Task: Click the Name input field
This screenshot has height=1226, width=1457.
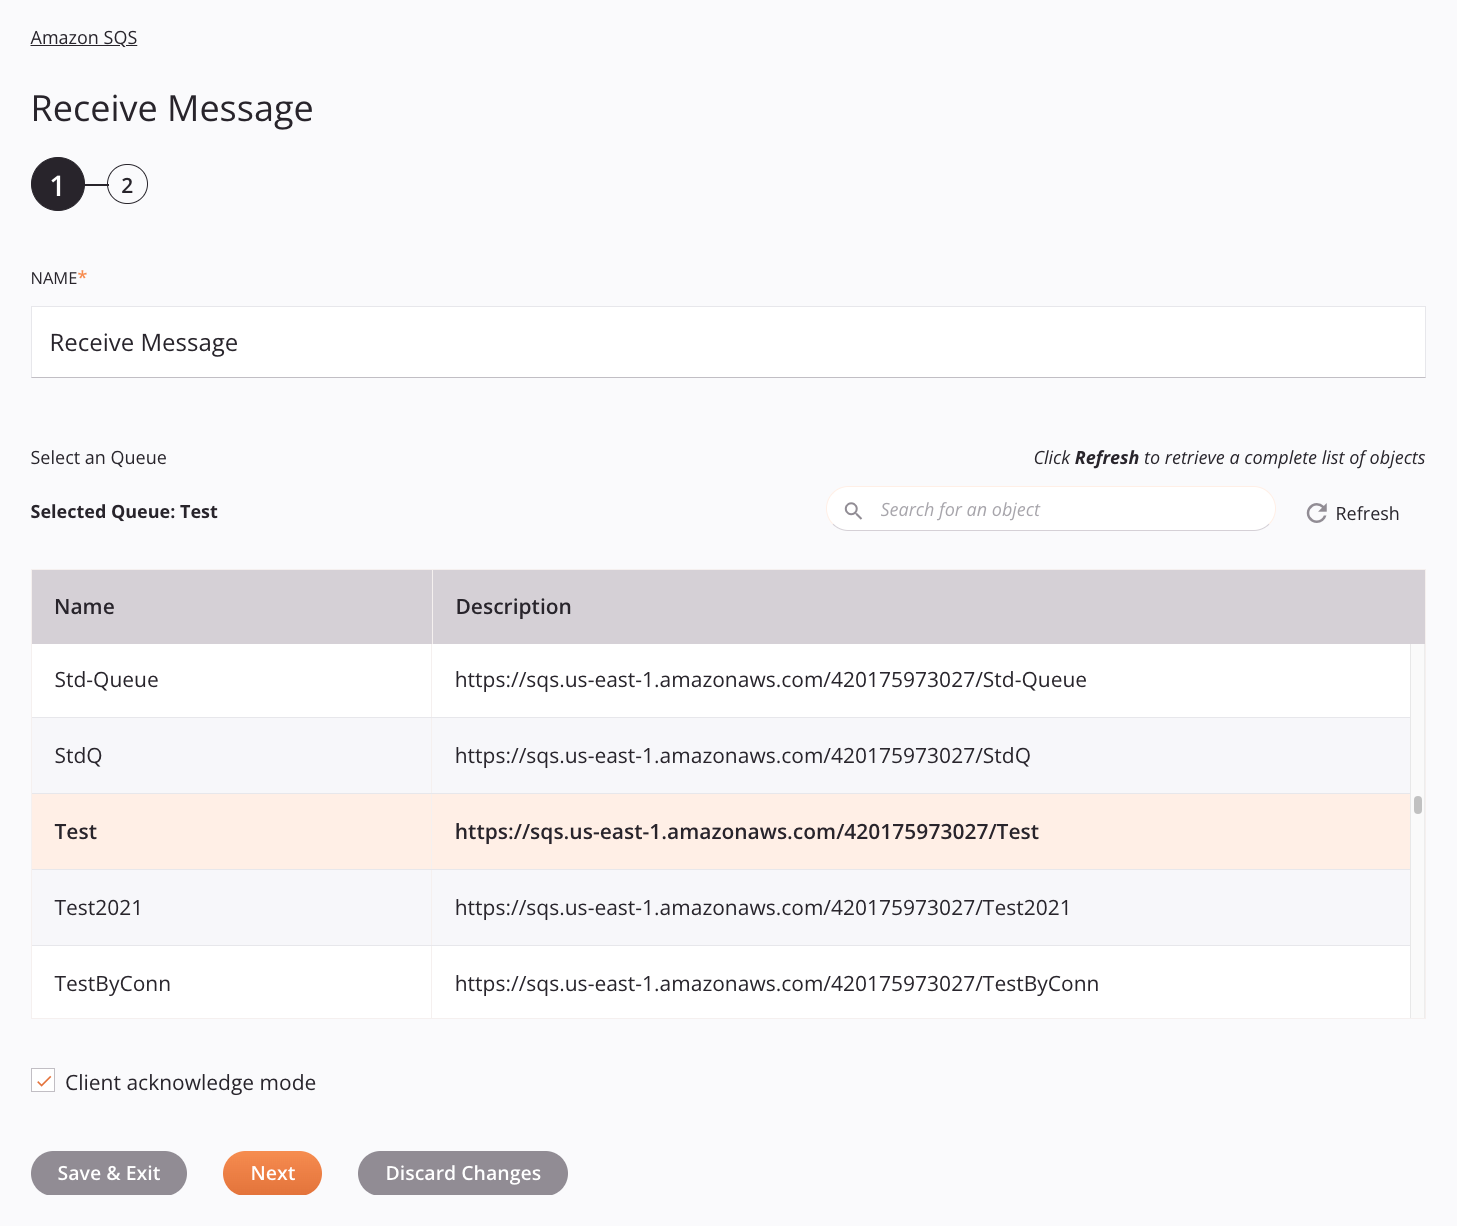Action: coord(728,342)
